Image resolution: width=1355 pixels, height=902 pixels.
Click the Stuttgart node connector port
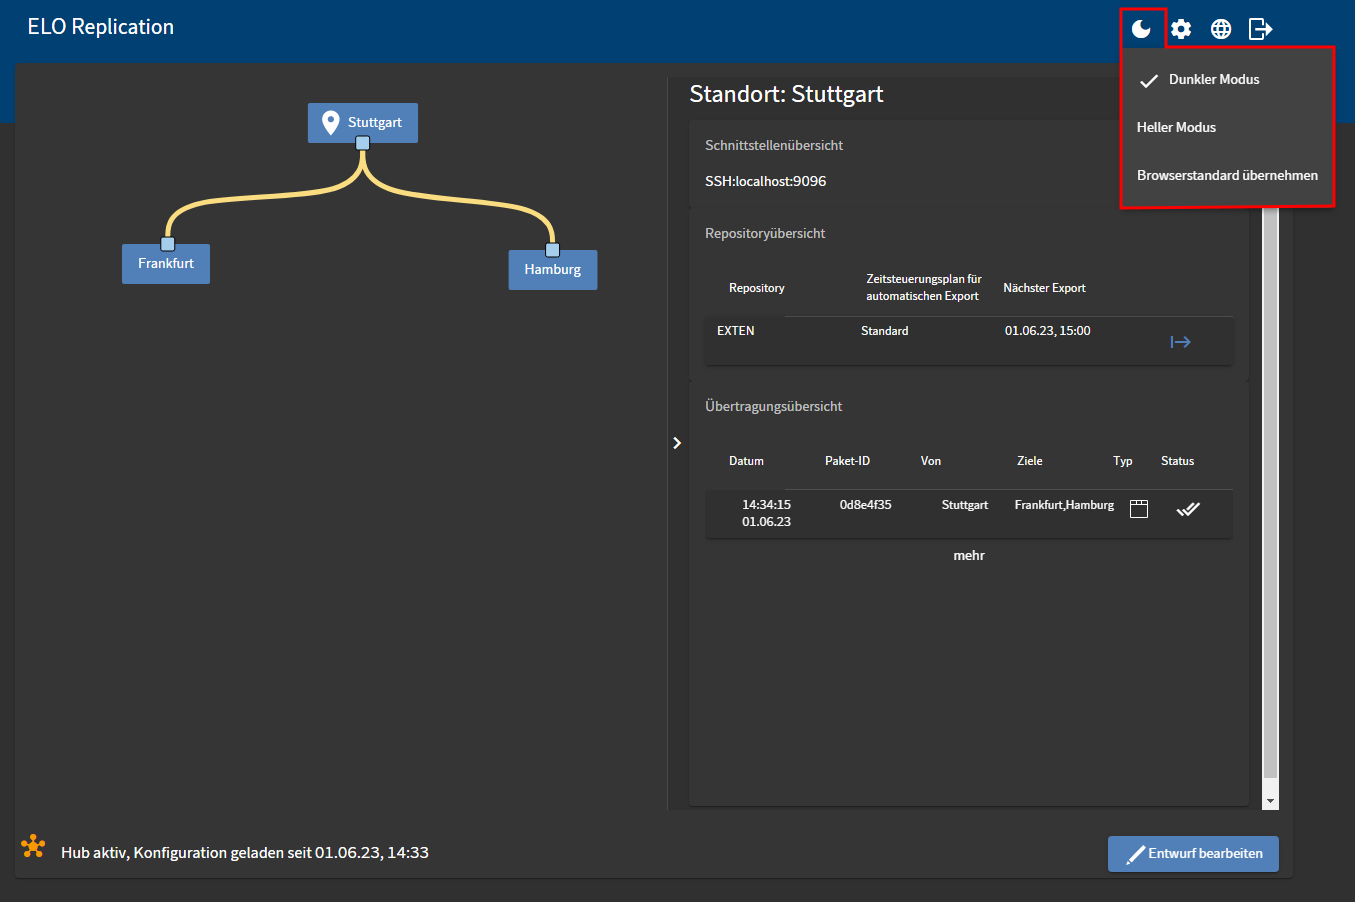click(x=363, y=143)
